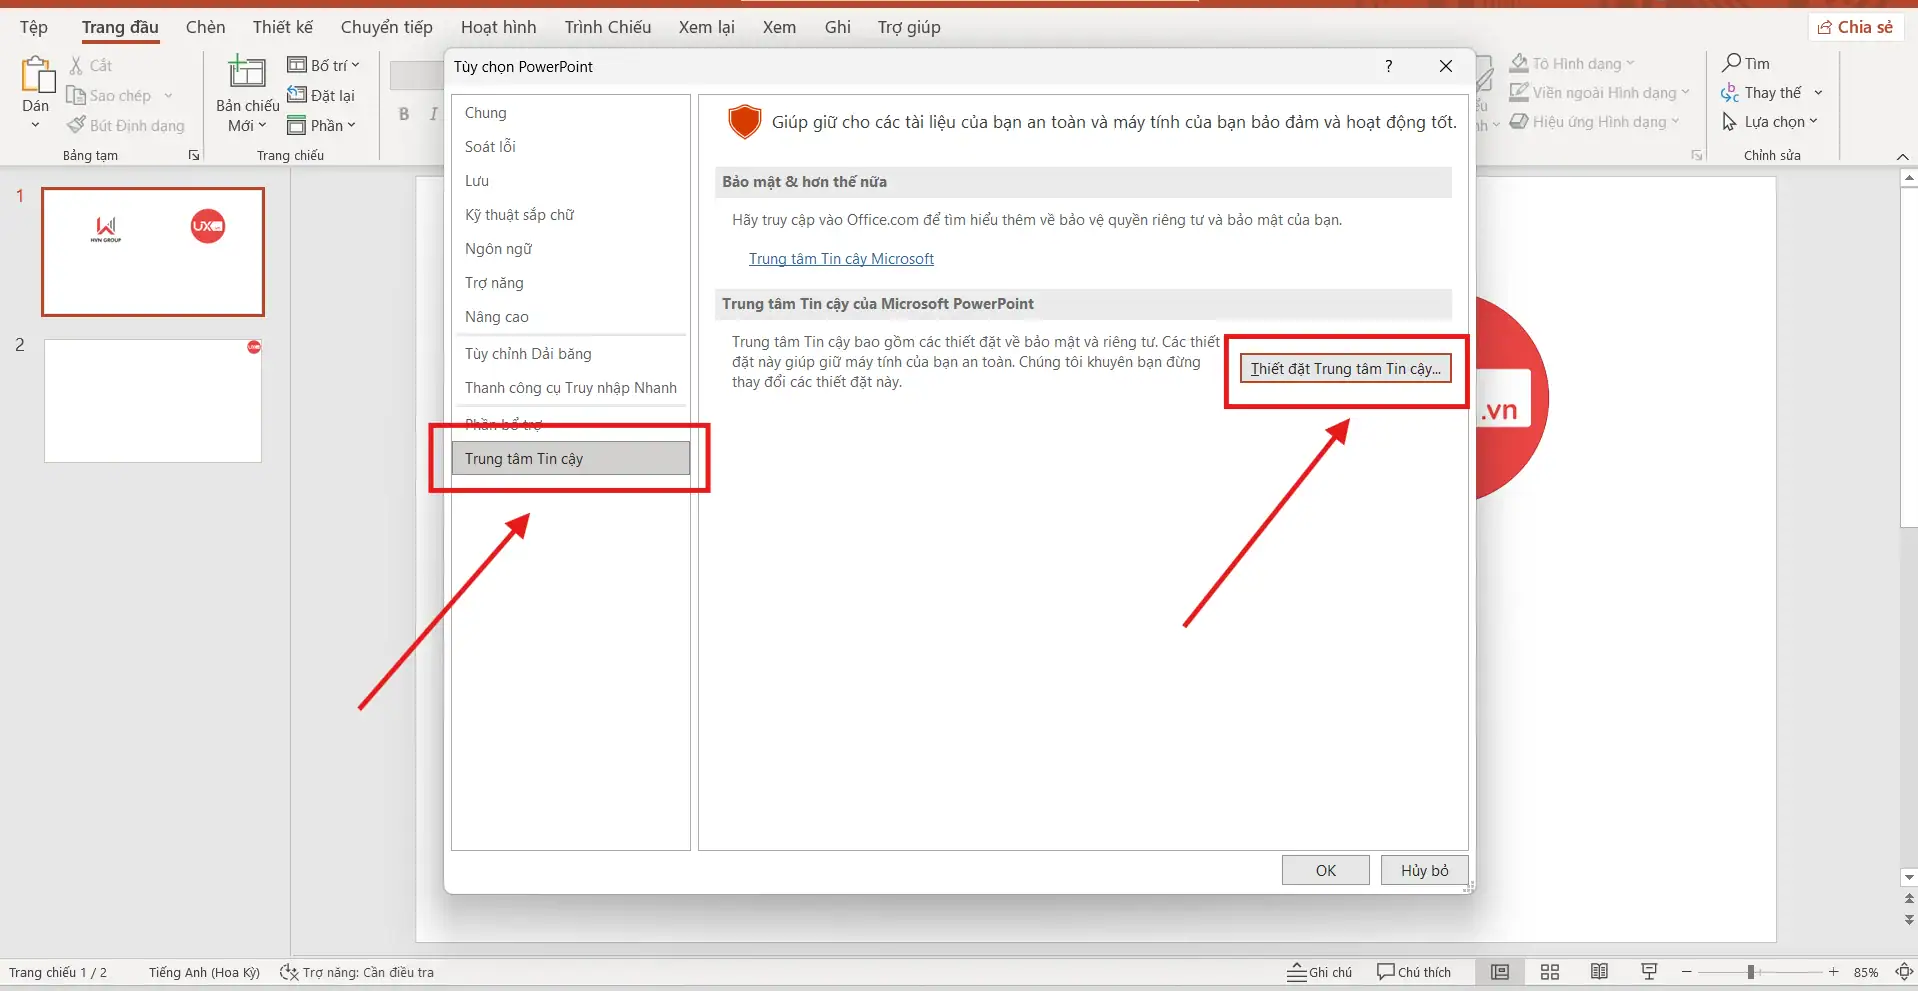Toggle Chú thích comments pane

(1414, 972)
